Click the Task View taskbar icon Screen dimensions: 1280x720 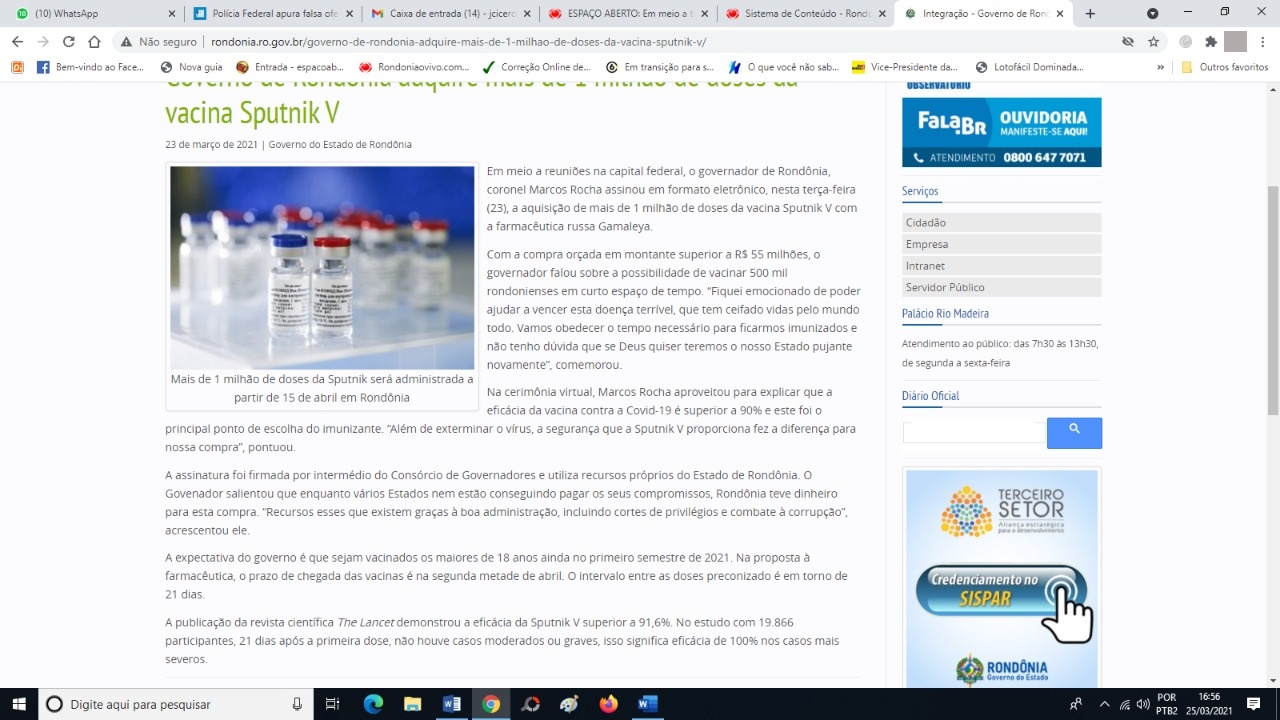[333, 704]
